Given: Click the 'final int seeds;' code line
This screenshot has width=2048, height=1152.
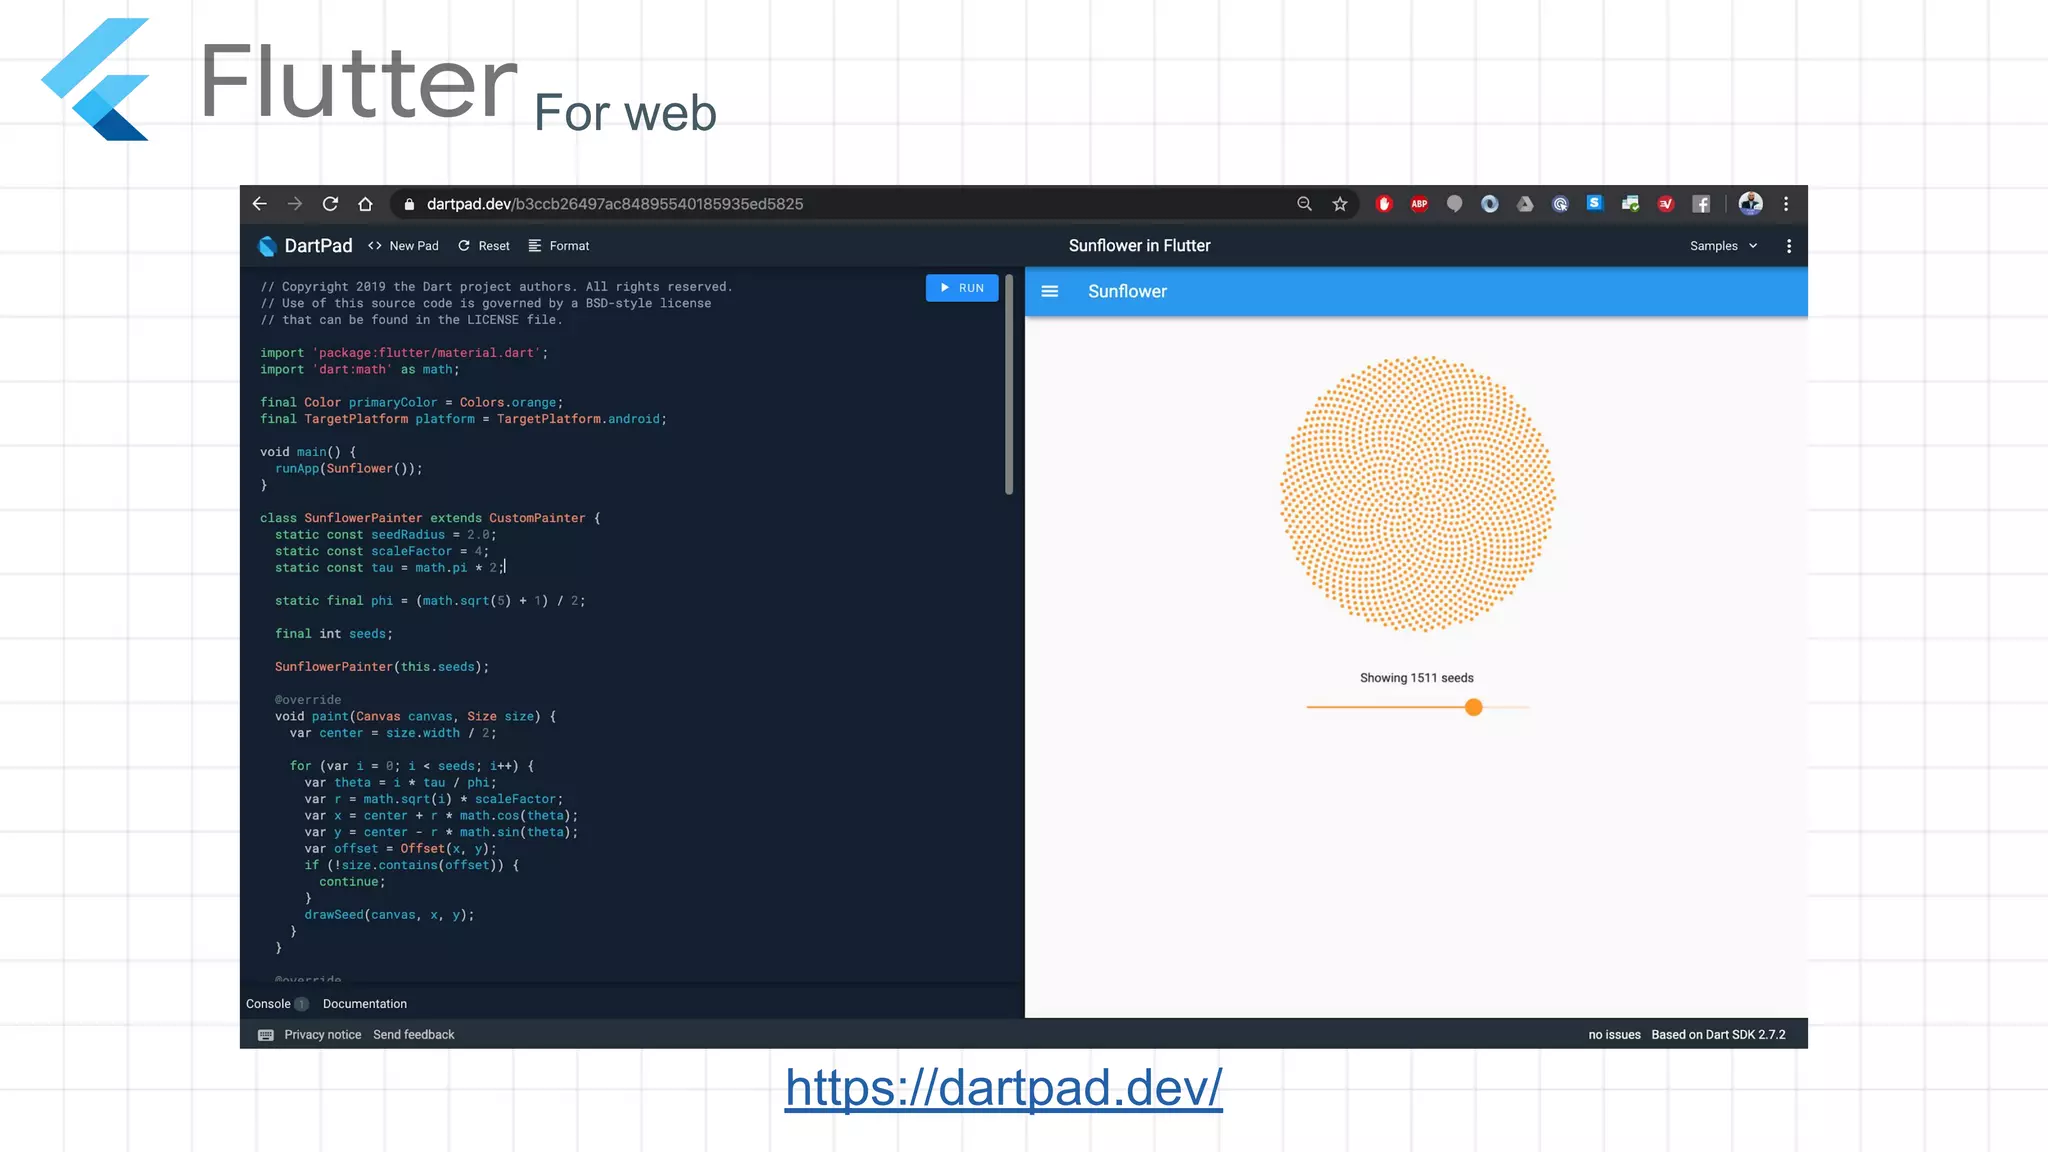Looking at the screenshot, I should (334, 634).
